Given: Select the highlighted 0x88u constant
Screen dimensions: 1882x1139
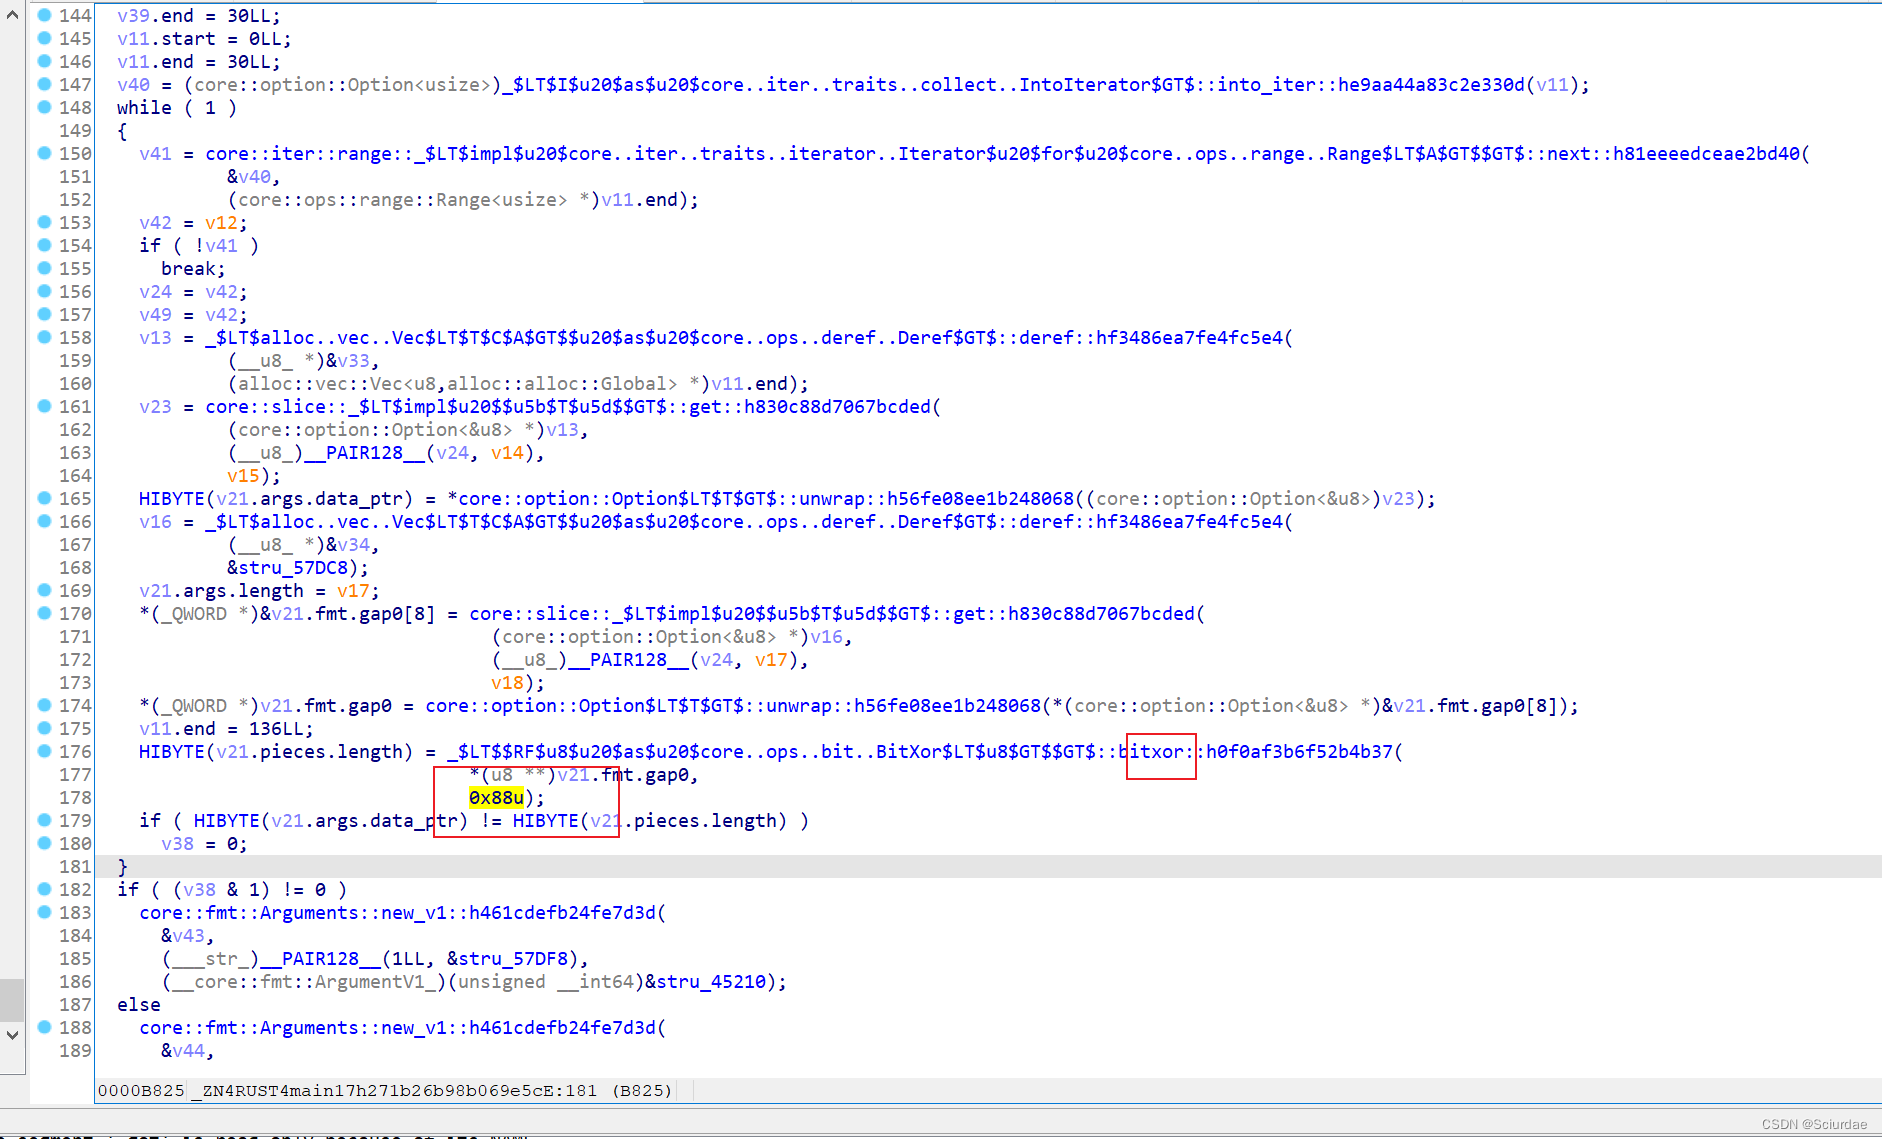Looking at the screenshot, I should coord(495,797).
